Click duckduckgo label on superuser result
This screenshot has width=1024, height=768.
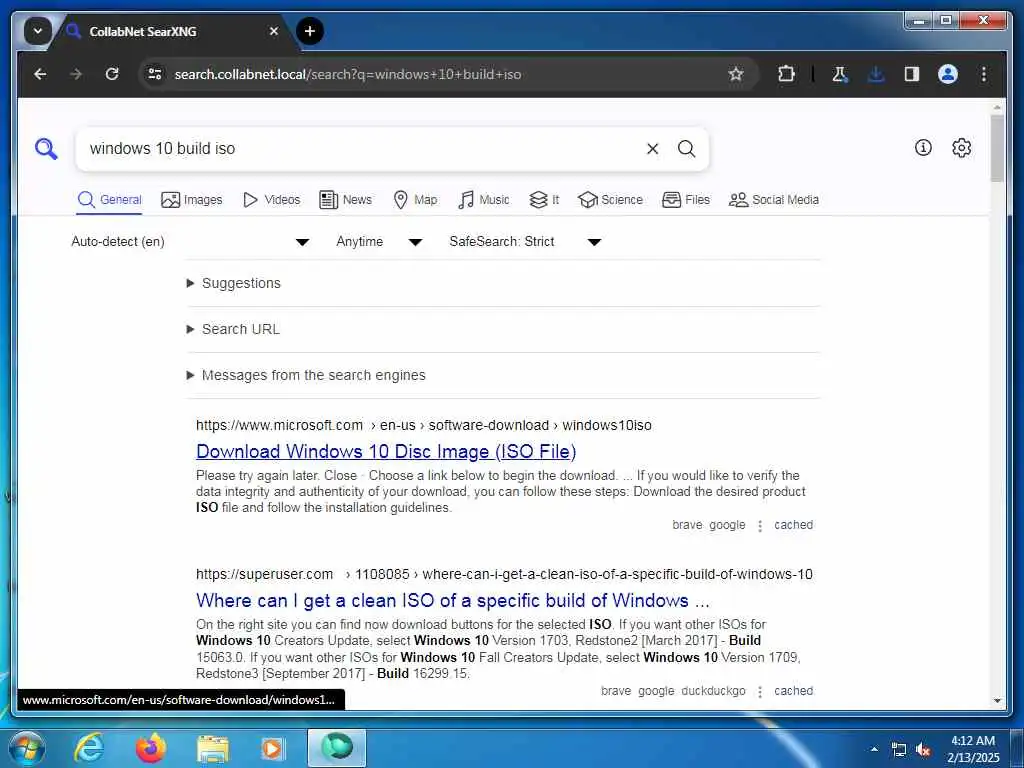click(x=713, y=691)
